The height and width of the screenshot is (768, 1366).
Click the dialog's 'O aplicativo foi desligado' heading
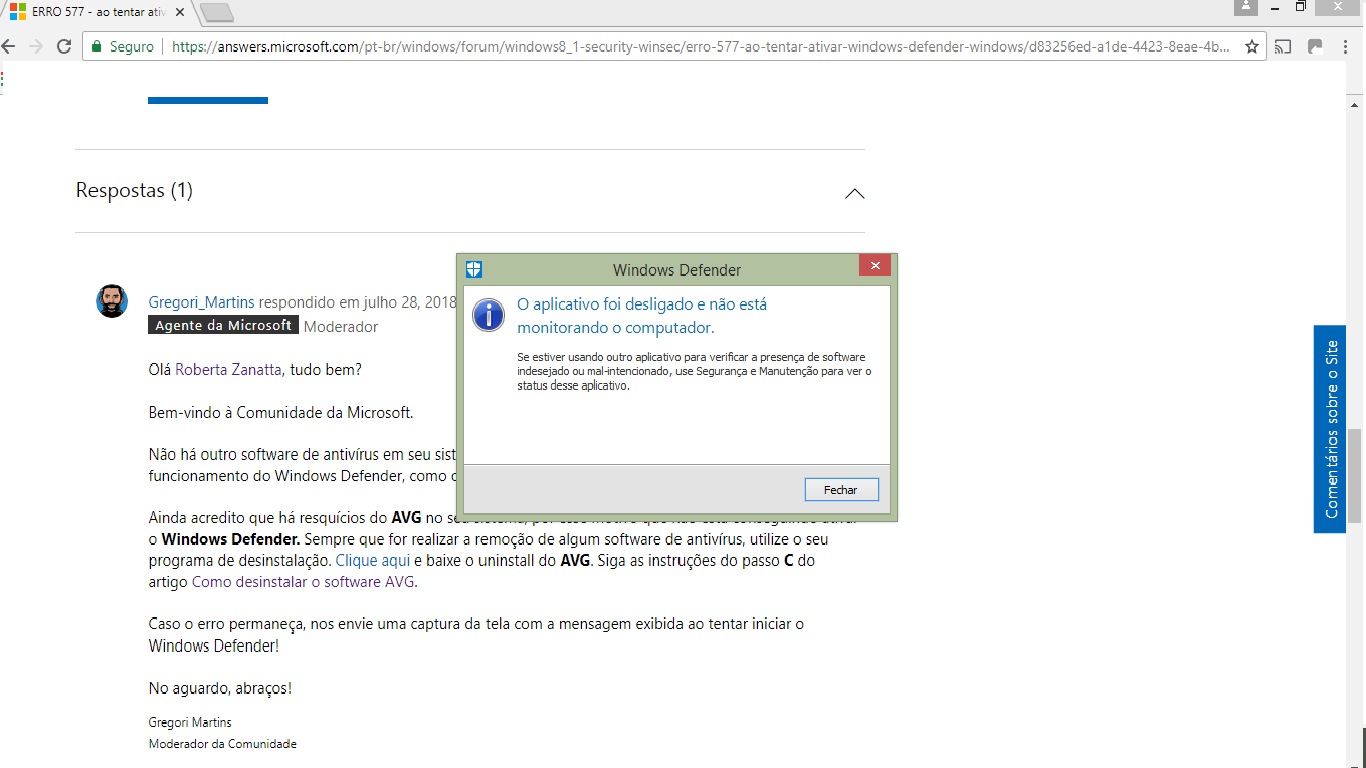tap(642, 316)
